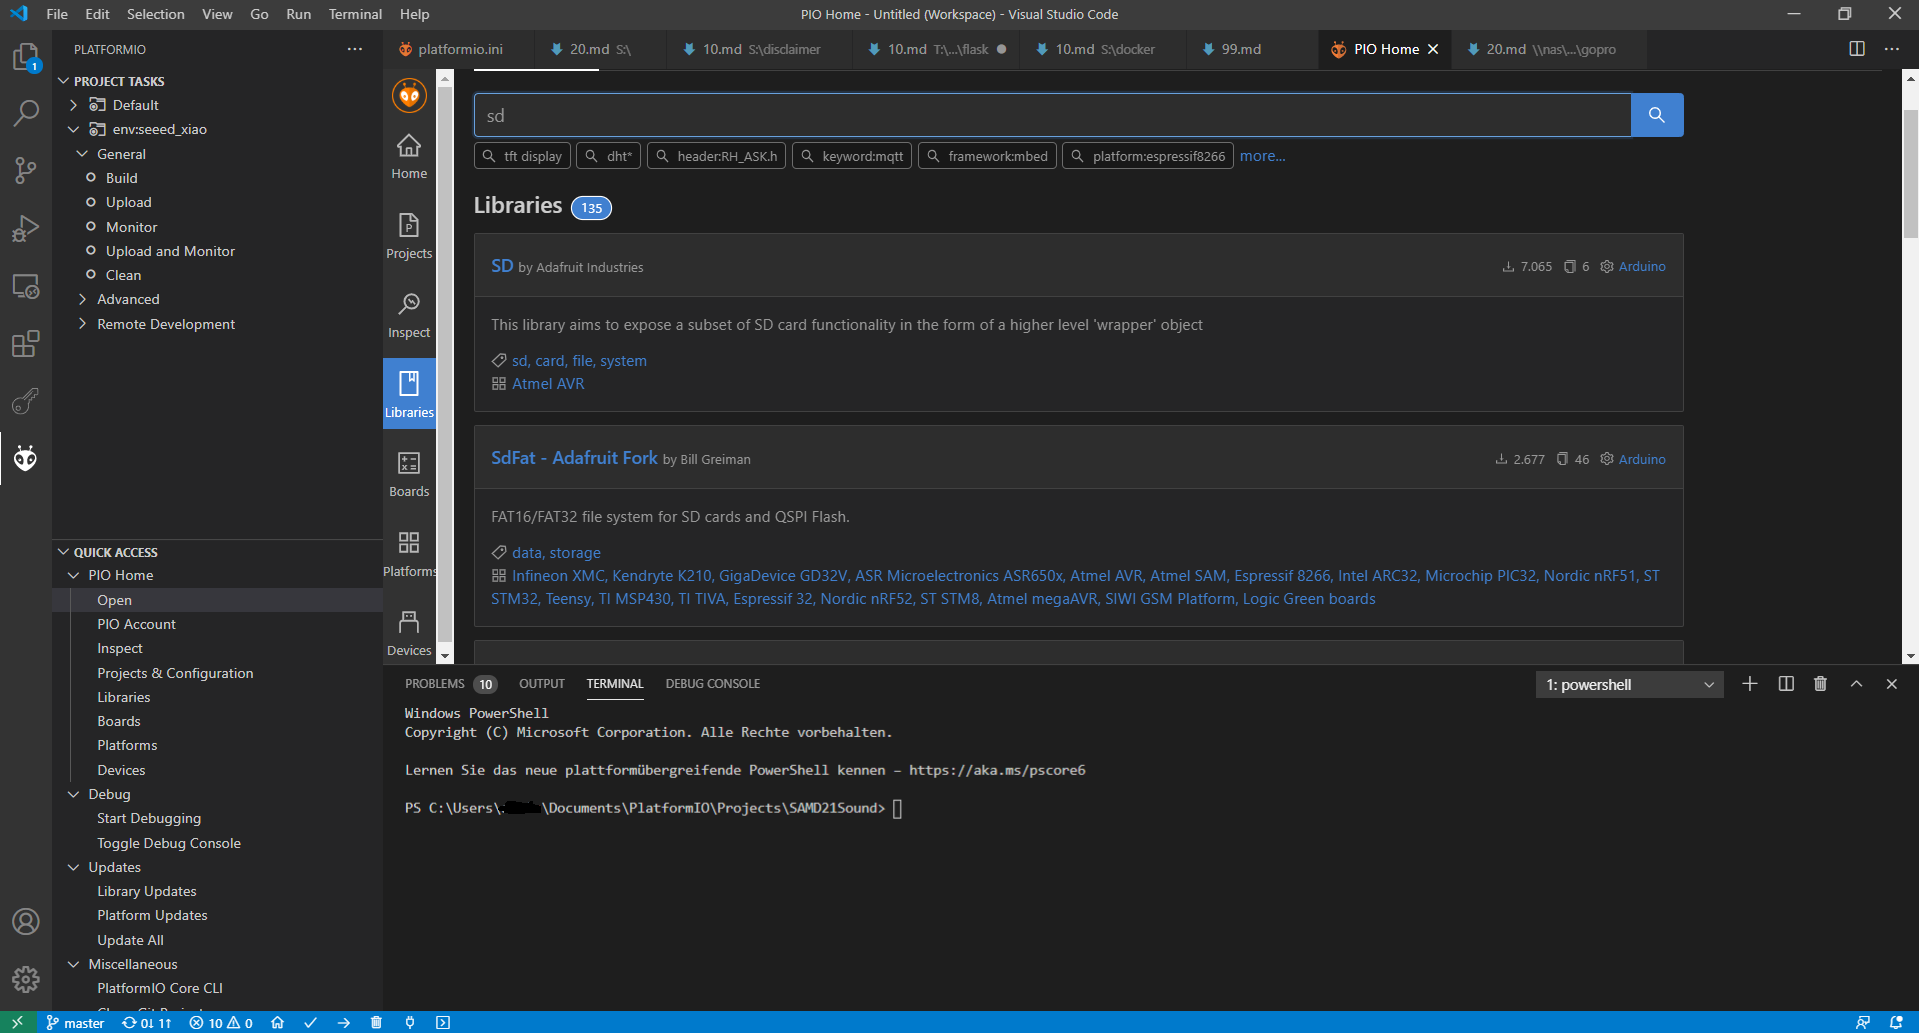Click master branch in status bar
The image size is (1919, 1033).
click(75, 1022)
